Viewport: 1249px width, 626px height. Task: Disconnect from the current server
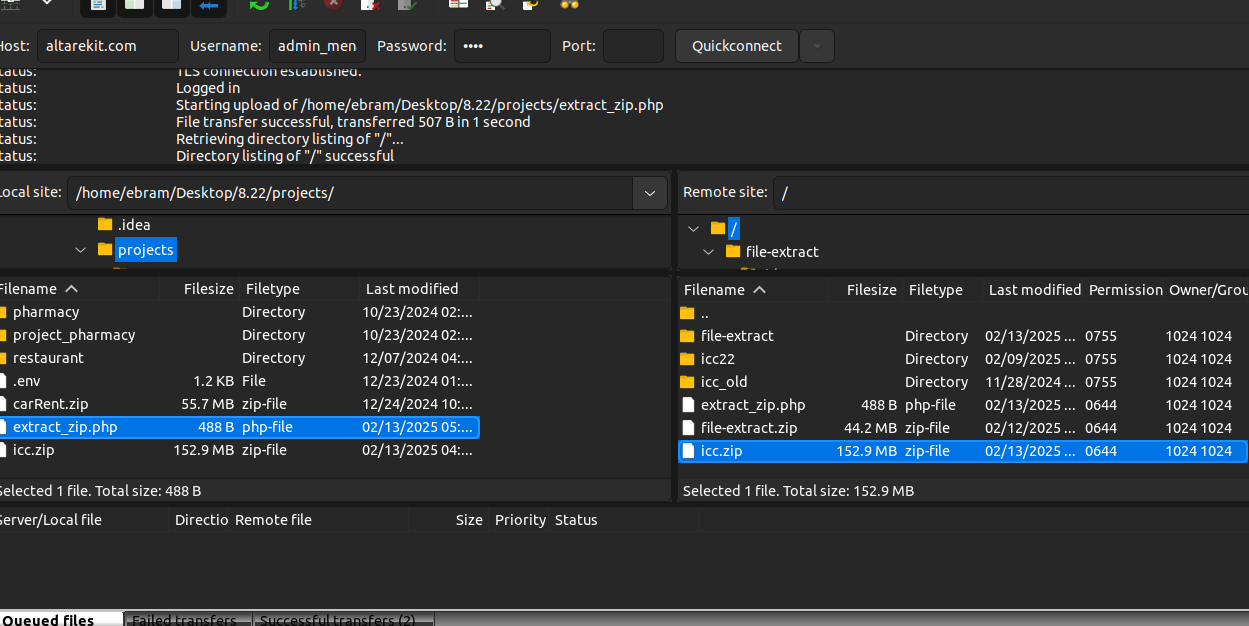click(x=370, y=5)
